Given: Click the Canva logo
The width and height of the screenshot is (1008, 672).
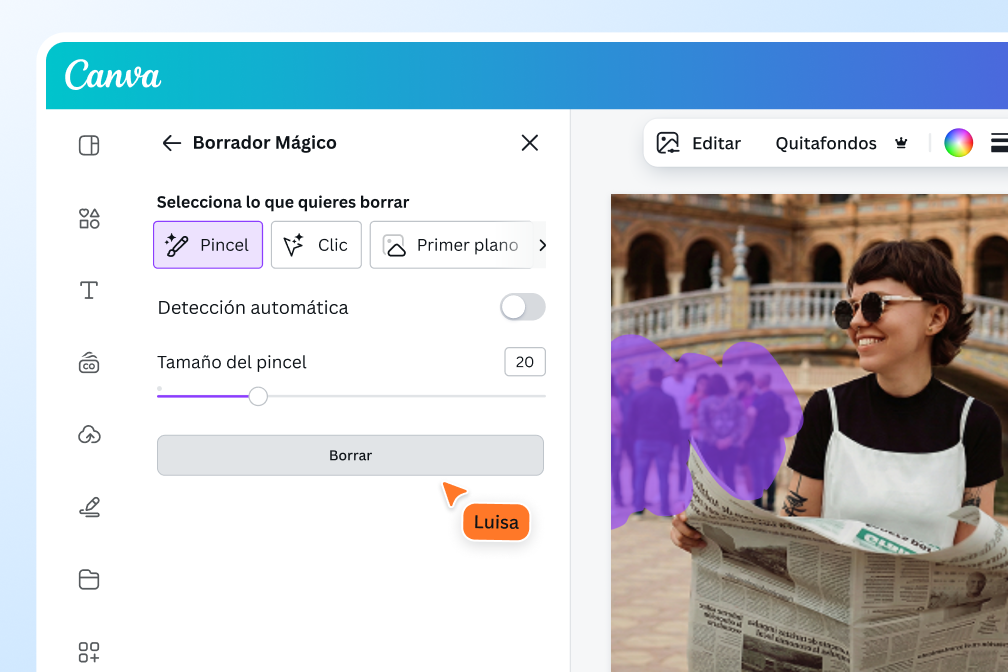Looking at the screenshot, I should 112,75.
